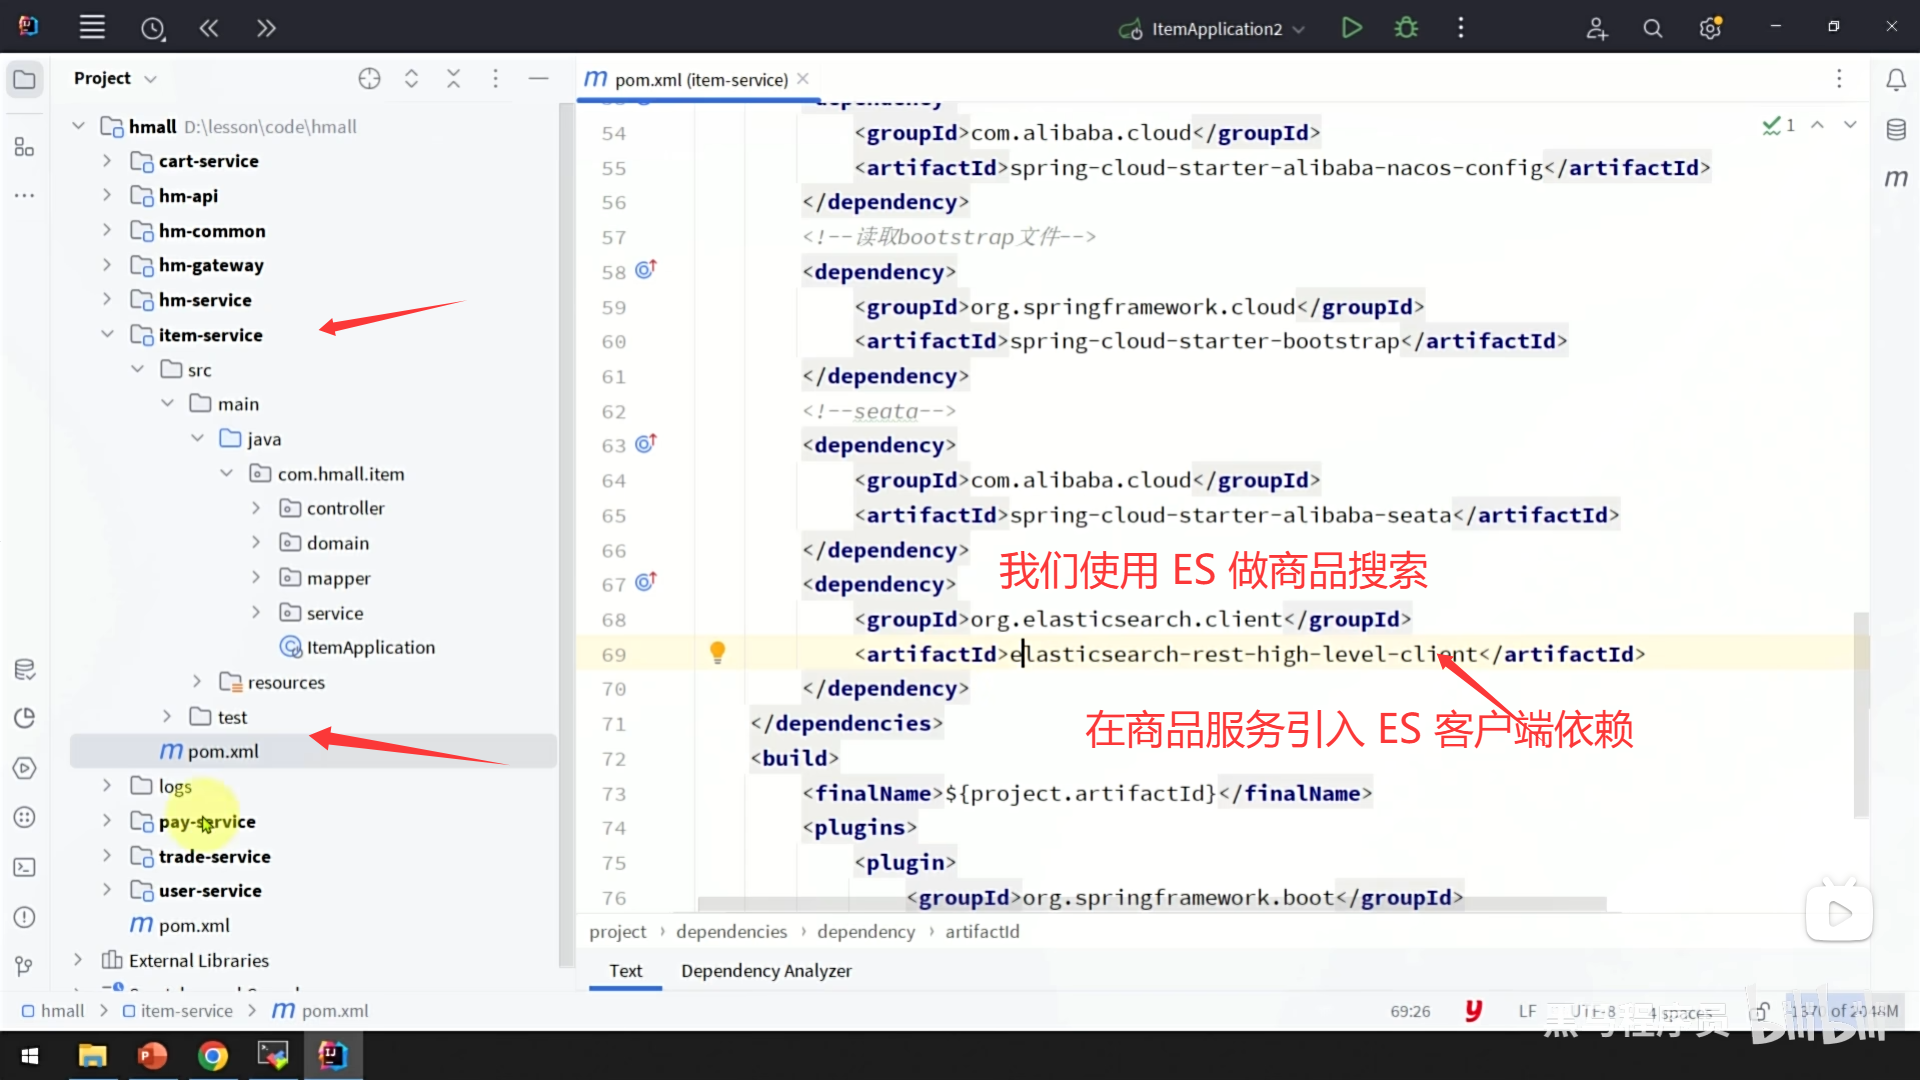Toggle the read-only lock in status bar

click(x=1762, y=1011)
